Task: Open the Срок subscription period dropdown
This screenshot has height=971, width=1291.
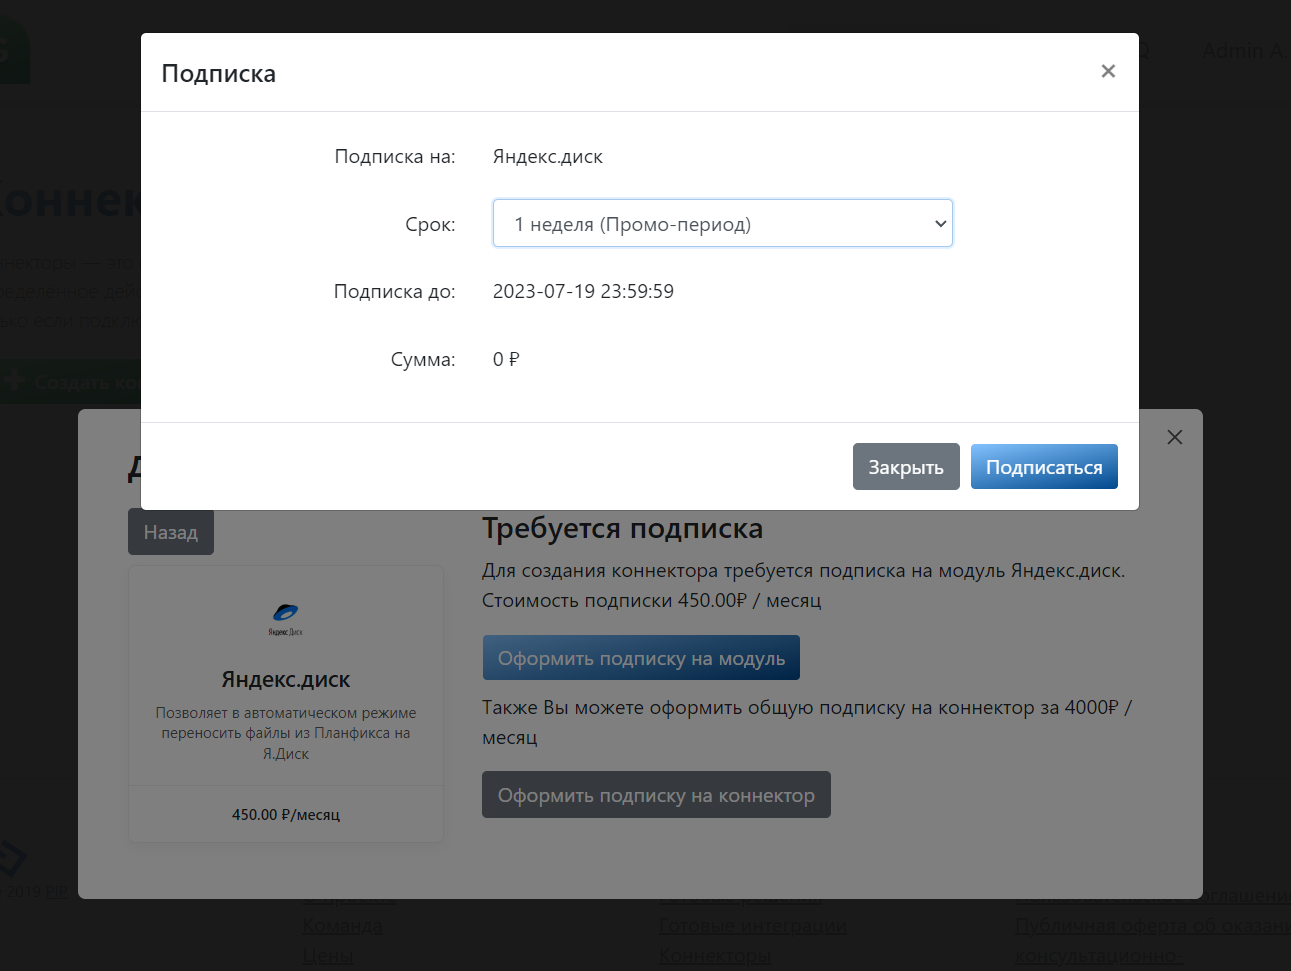Action: point(722,223)
